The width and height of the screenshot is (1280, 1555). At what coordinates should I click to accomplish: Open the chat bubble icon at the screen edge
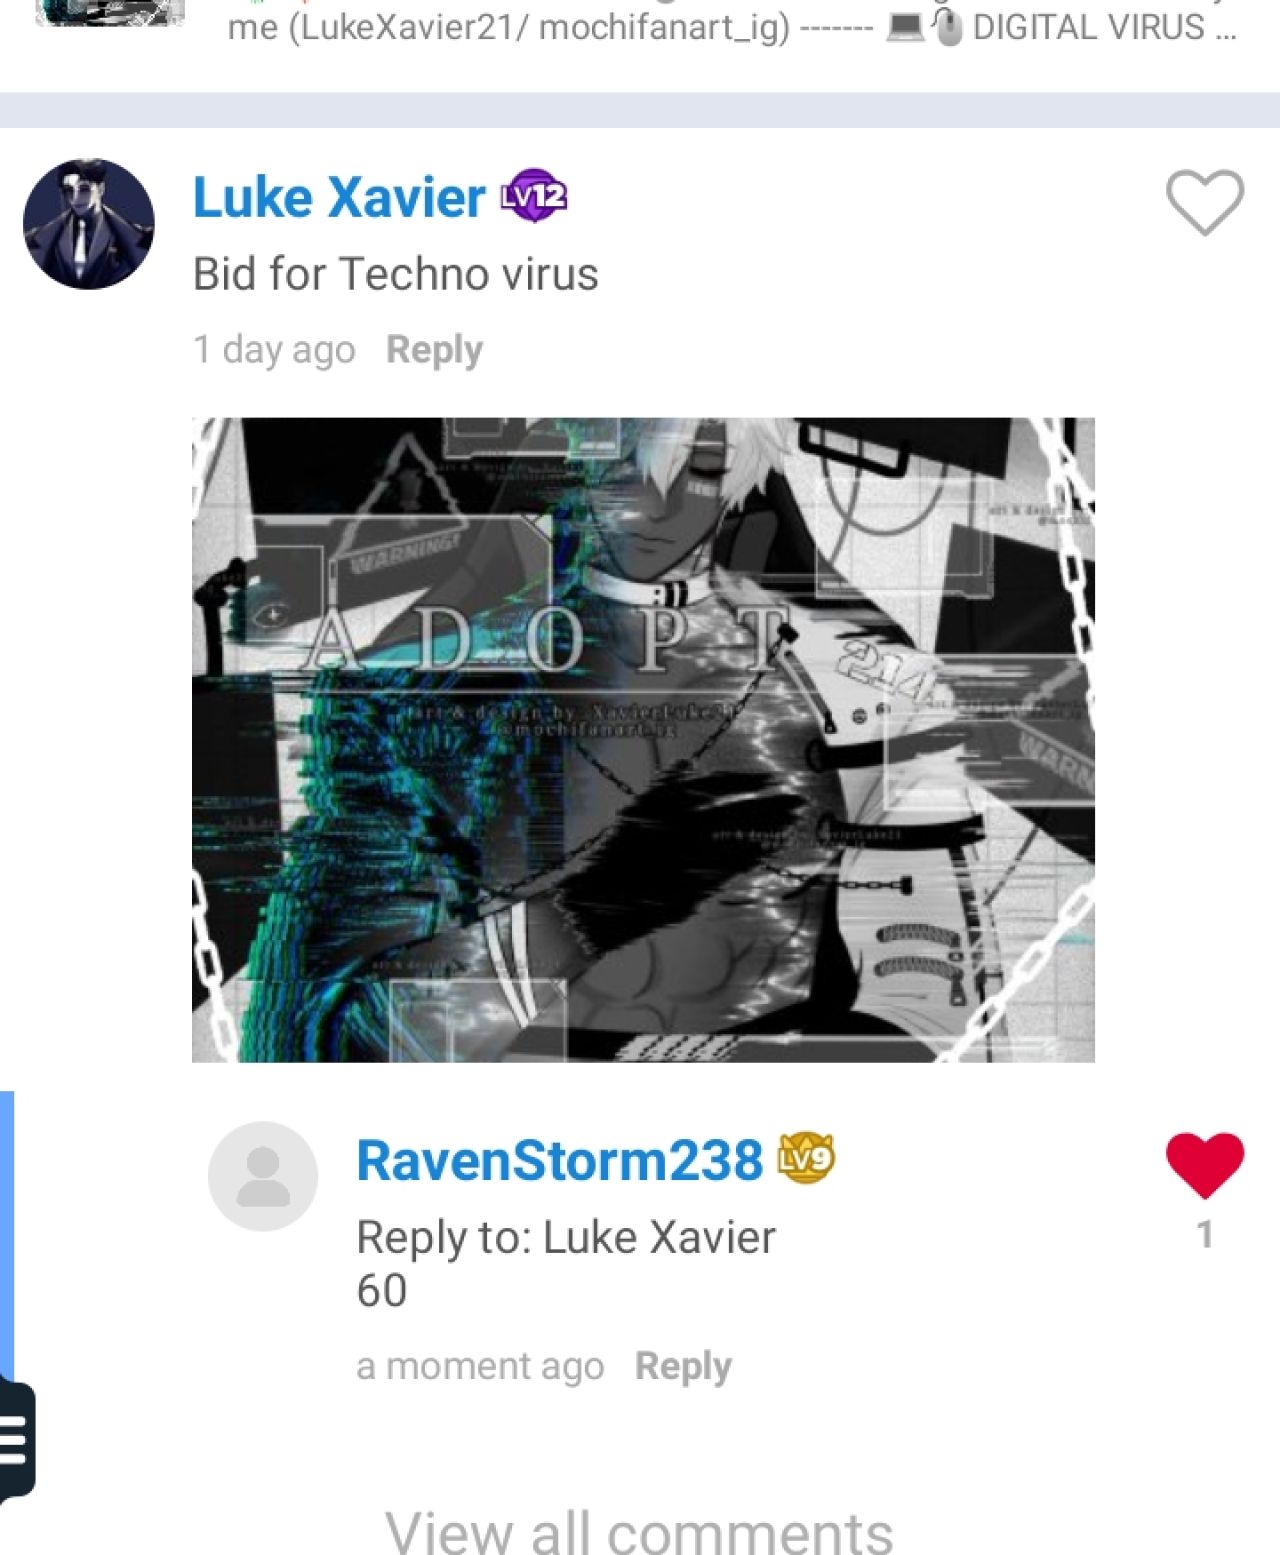(x=17, y=1440)
